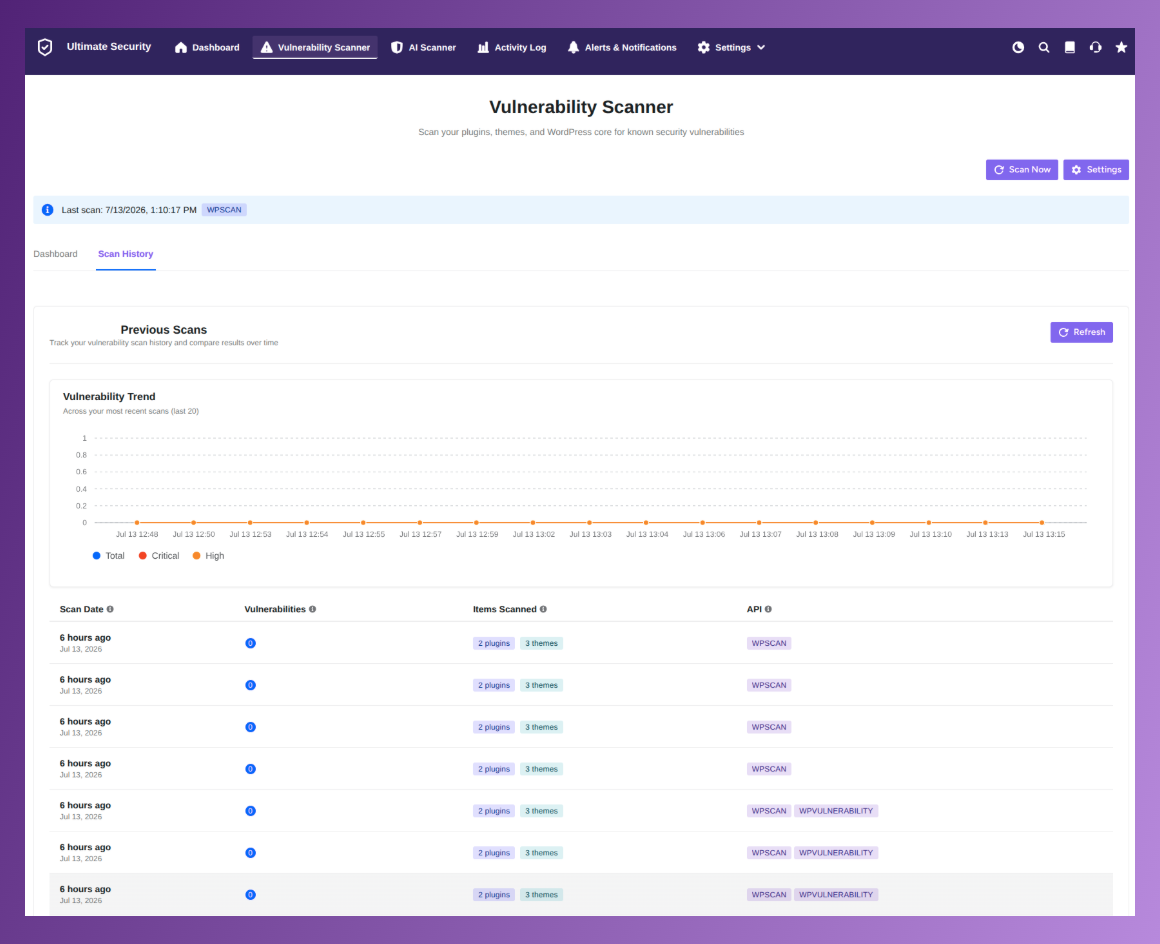Click the chart data point at Jul 13 12:48
This screenshot has width=1160, height=944.
pyautogui.click(x=137, y=522)
